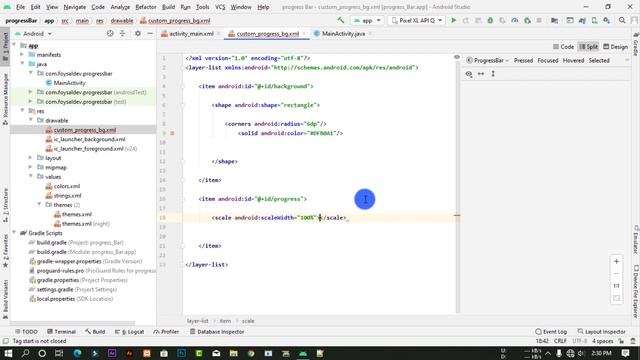
Task: Click the Collapse All icon in the Project panel
Action: (x=122, y=33)
